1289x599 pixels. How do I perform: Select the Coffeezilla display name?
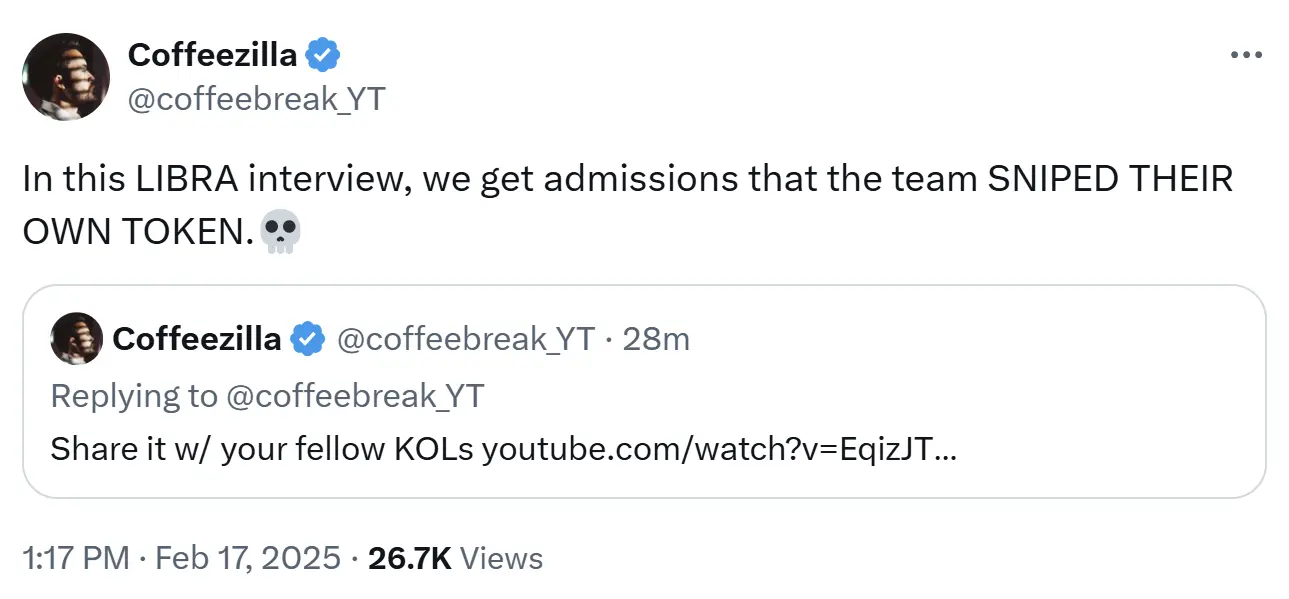point(215,55)
